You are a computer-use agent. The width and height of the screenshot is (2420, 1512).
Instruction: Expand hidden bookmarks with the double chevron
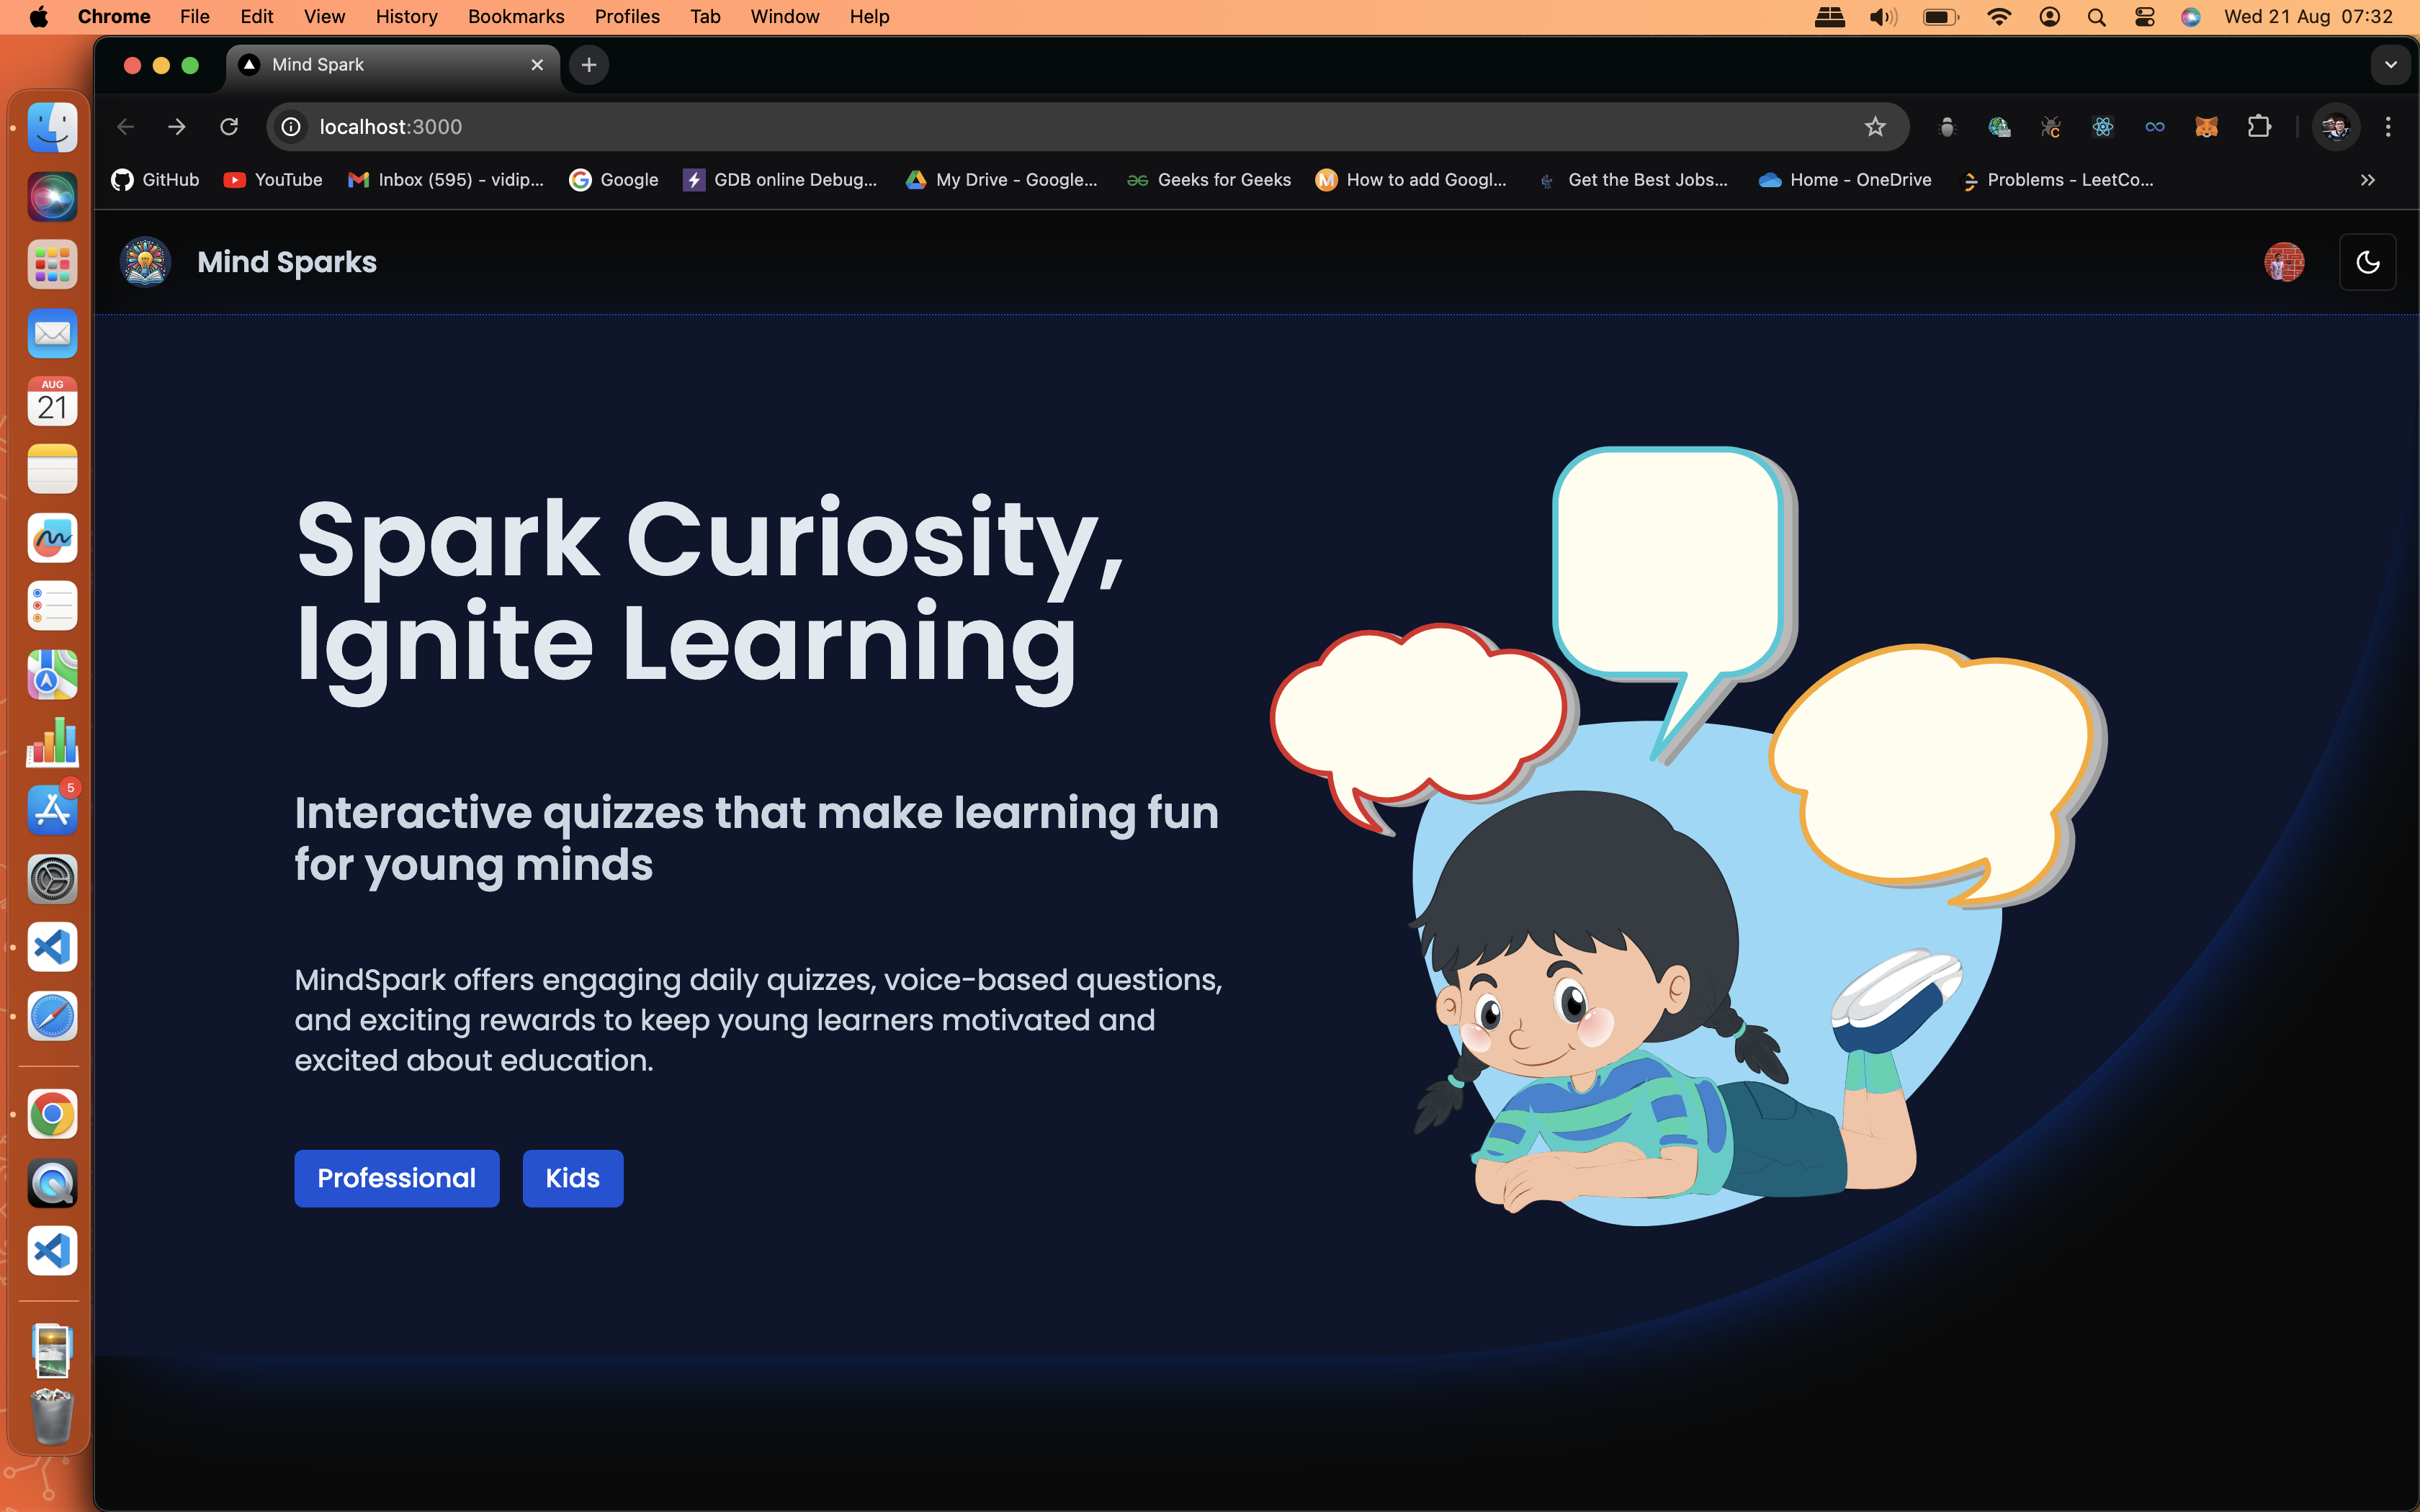[2367, 180]
